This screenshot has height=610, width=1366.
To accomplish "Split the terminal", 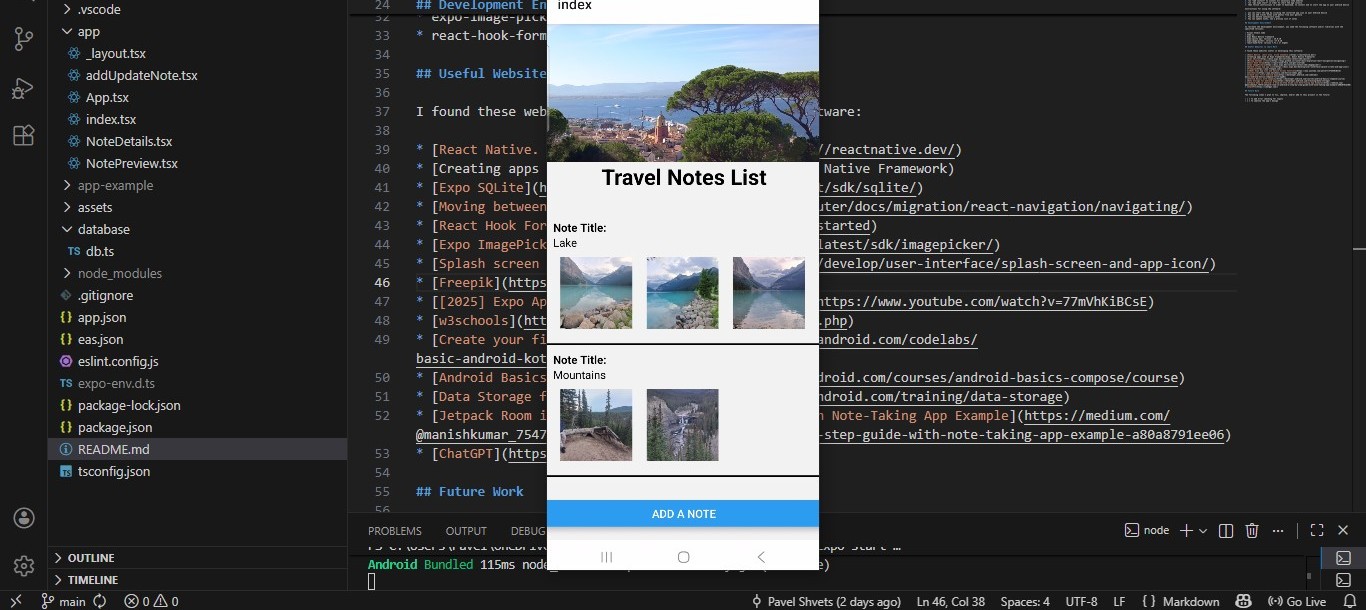I will click(x=1225, y=530).
